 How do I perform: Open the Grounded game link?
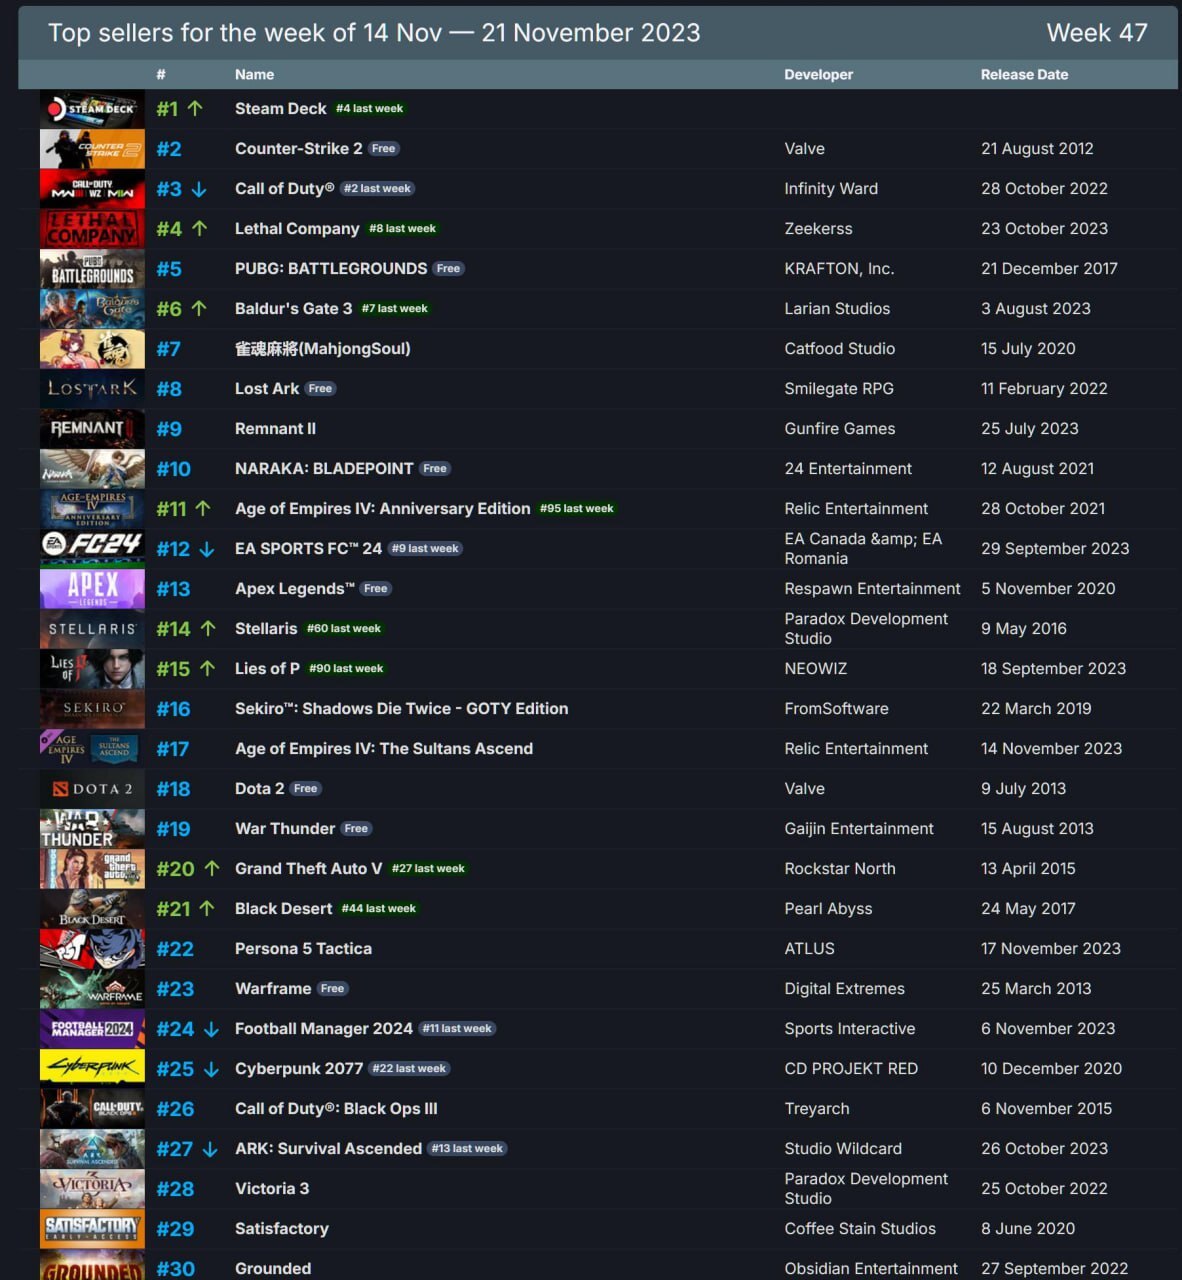coord(273,1268)
